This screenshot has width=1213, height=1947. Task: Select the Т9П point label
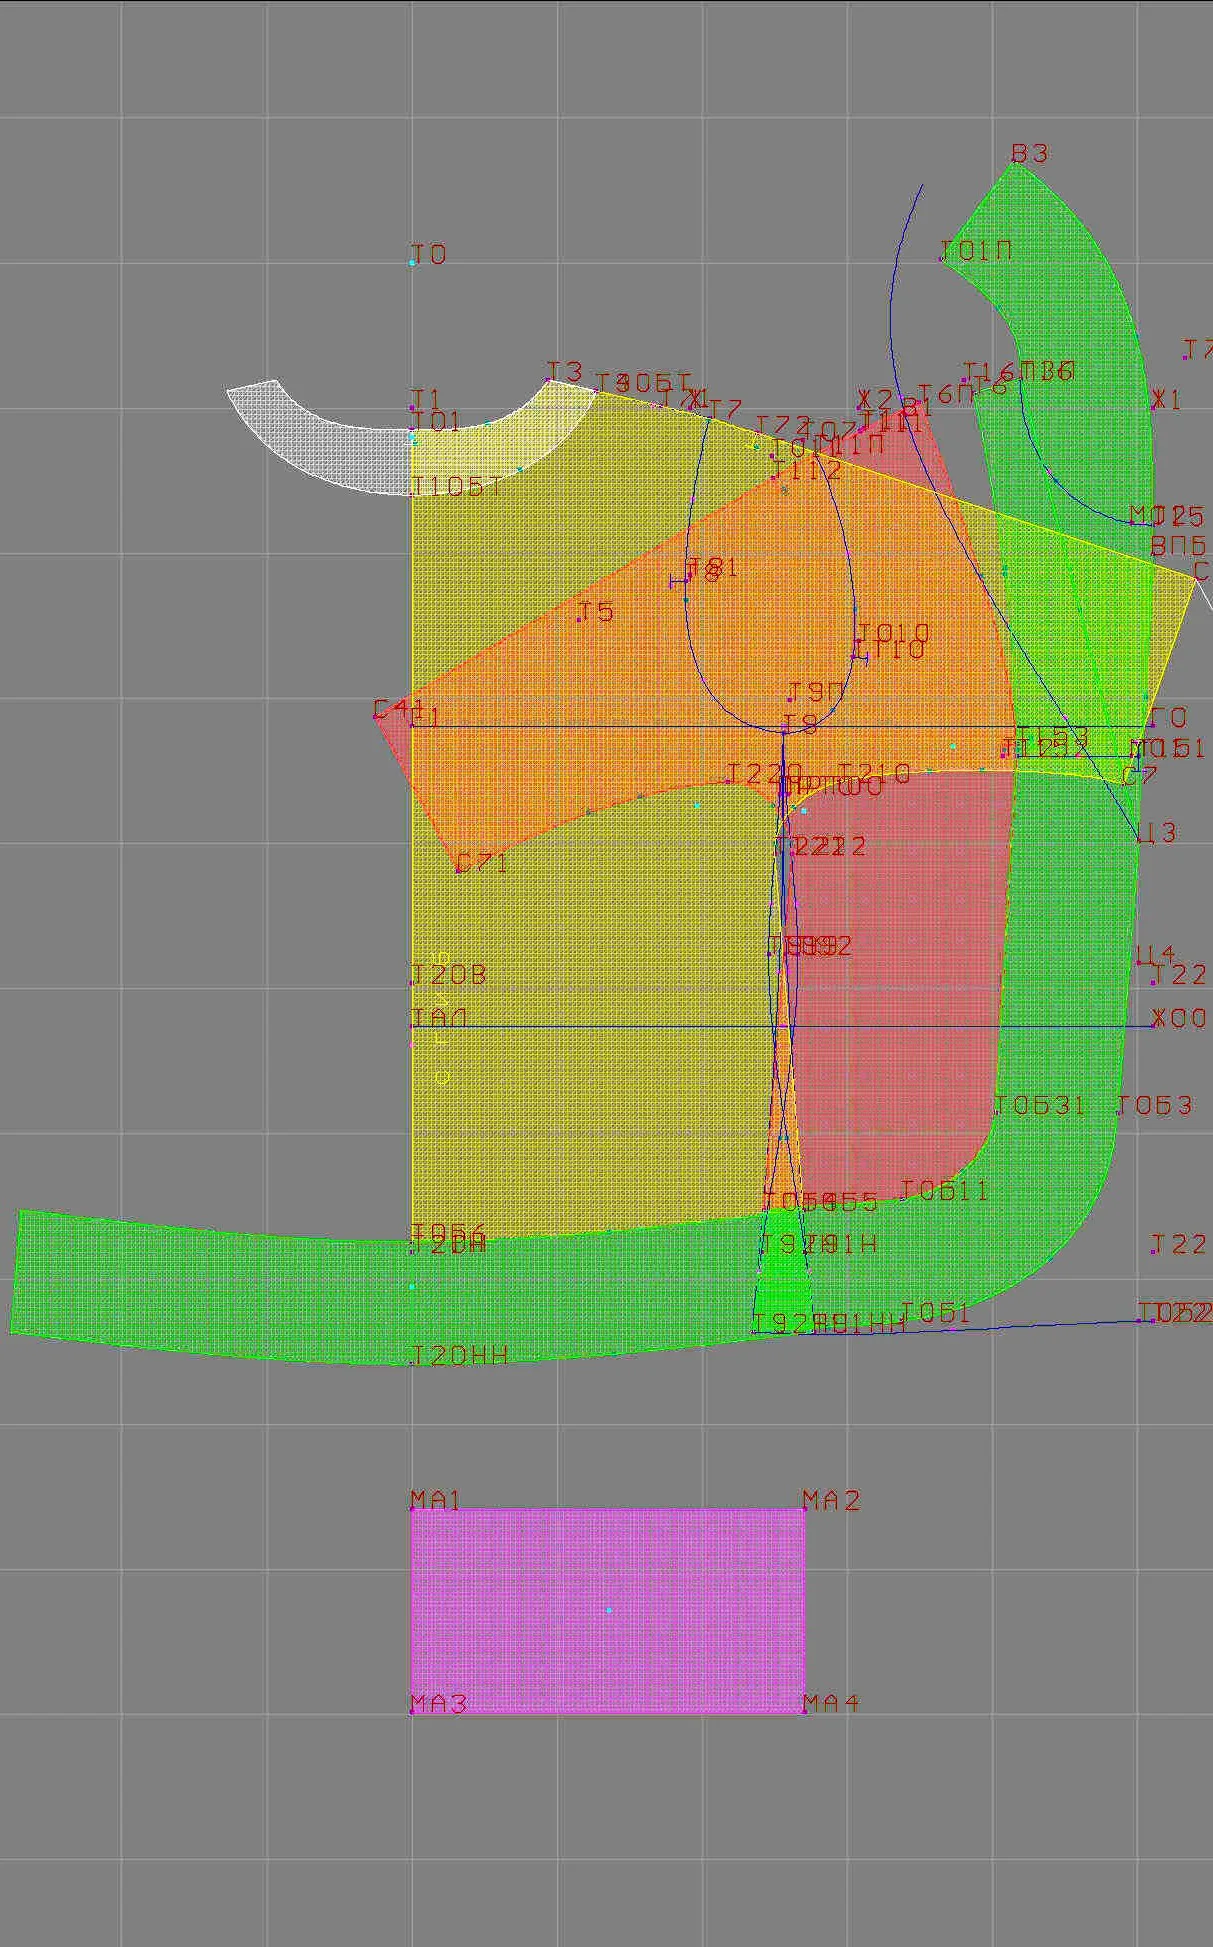pyautogui.click(x=819, y=692)
